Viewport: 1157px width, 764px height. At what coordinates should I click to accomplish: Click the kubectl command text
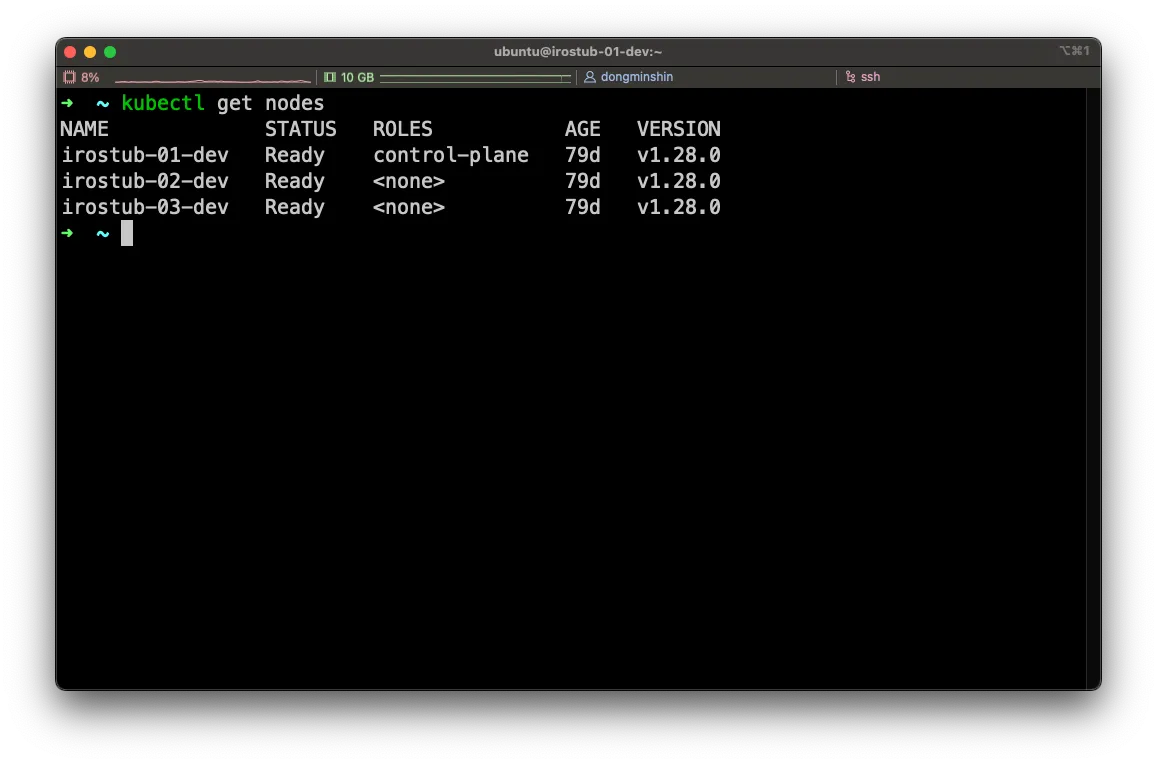point(163,103)
